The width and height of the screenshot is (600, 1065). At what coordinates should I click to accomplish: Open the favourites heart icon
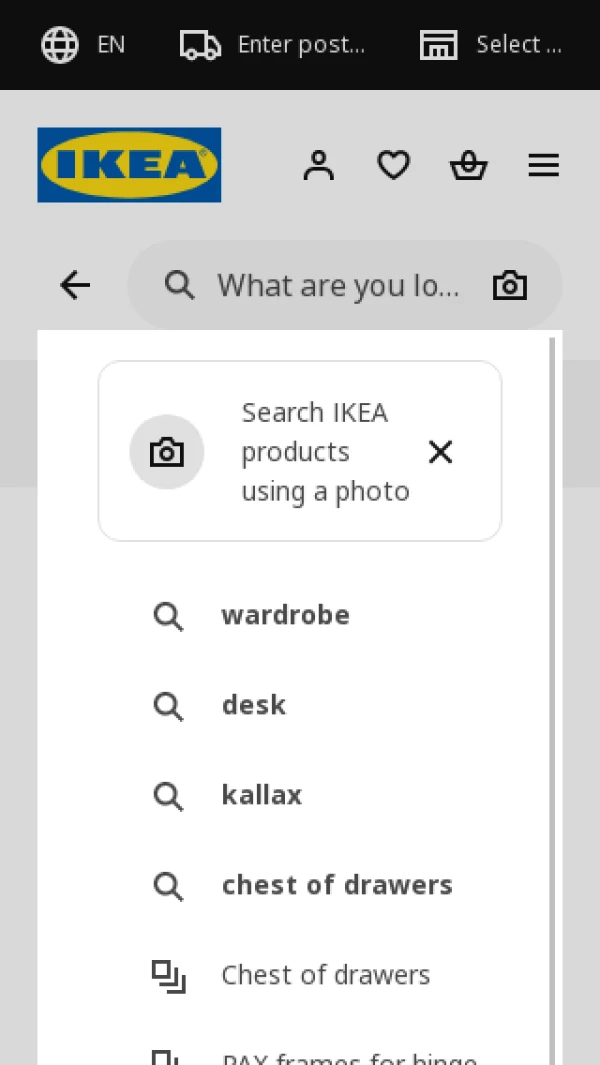point(394,166)
